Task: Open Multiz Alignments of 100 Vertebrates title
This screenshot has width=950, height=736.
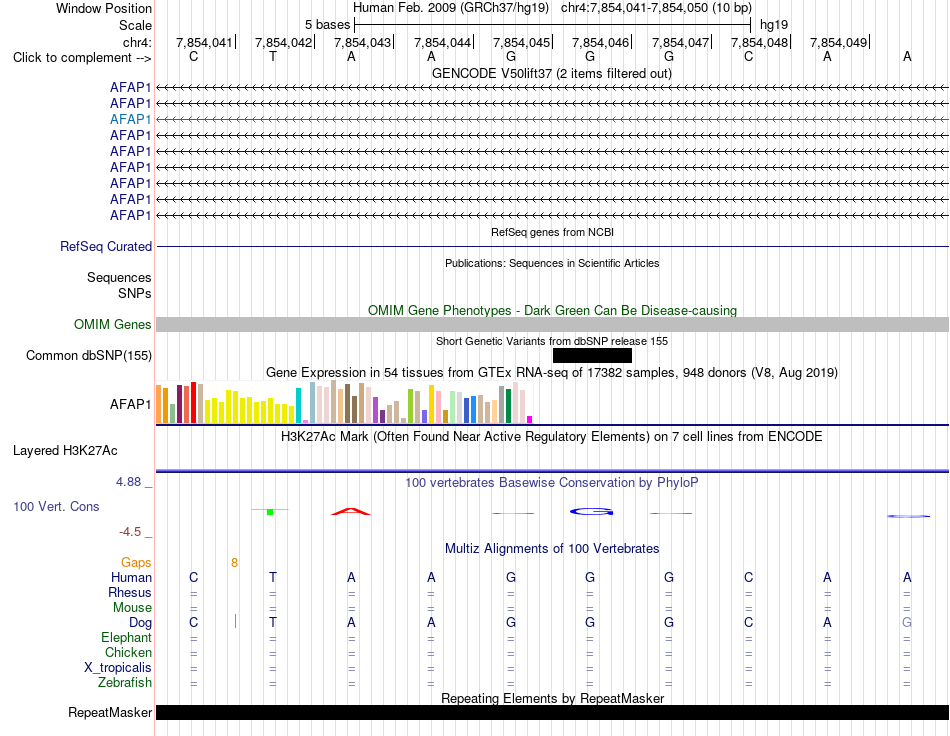Action: 552,549
